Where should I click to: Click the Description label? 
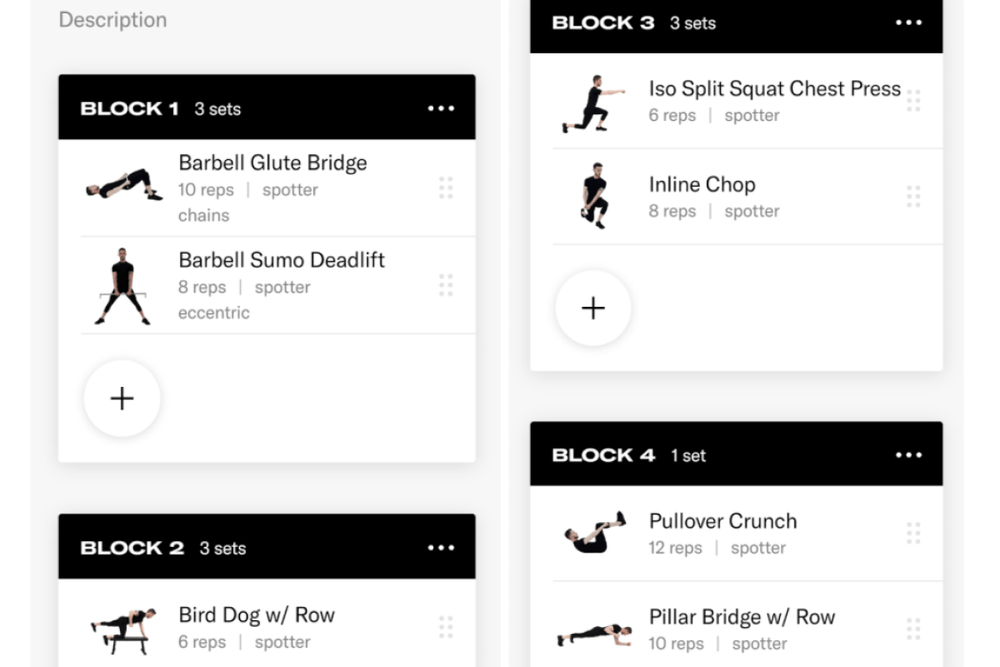pyautogui.click(x=112, y=19)
